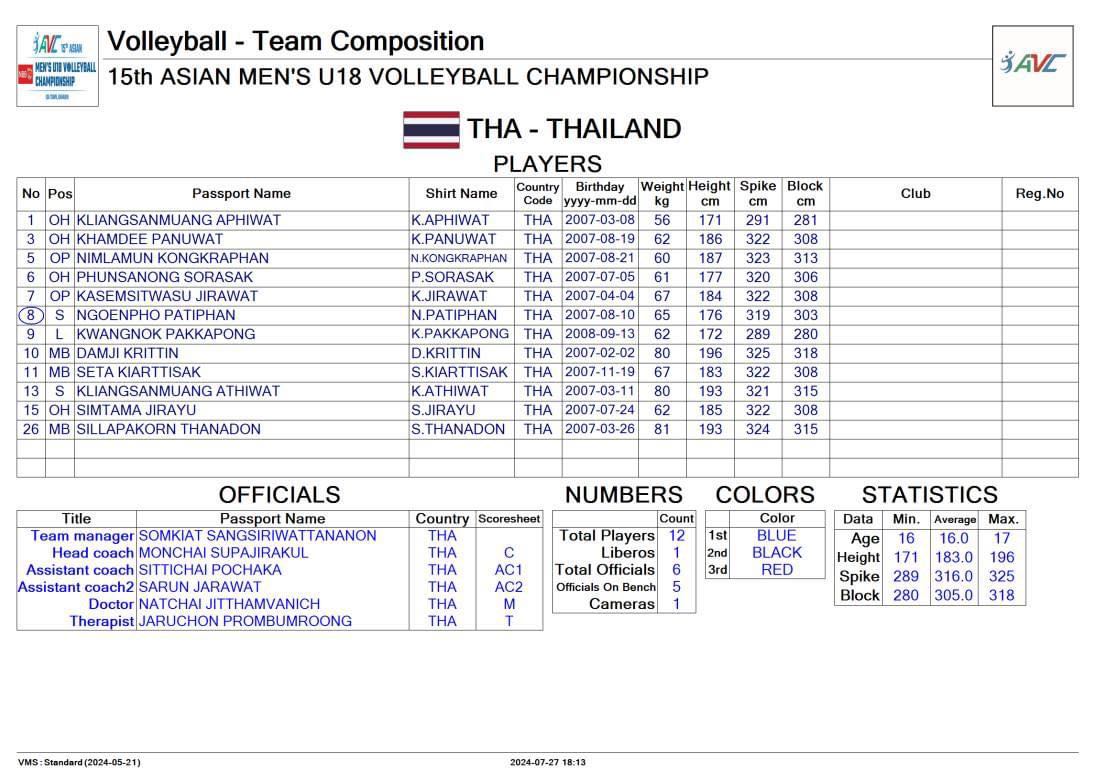
Task: Click the circled number 8 marker
Action: (31, 315)
